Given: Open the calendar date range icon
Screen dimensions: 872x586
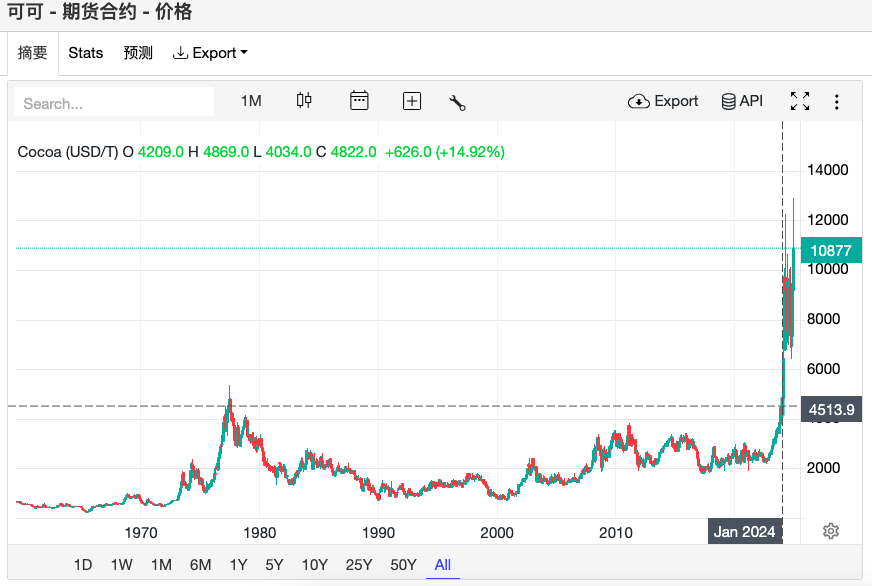Looking at the screenshot, I should point(359,101).
